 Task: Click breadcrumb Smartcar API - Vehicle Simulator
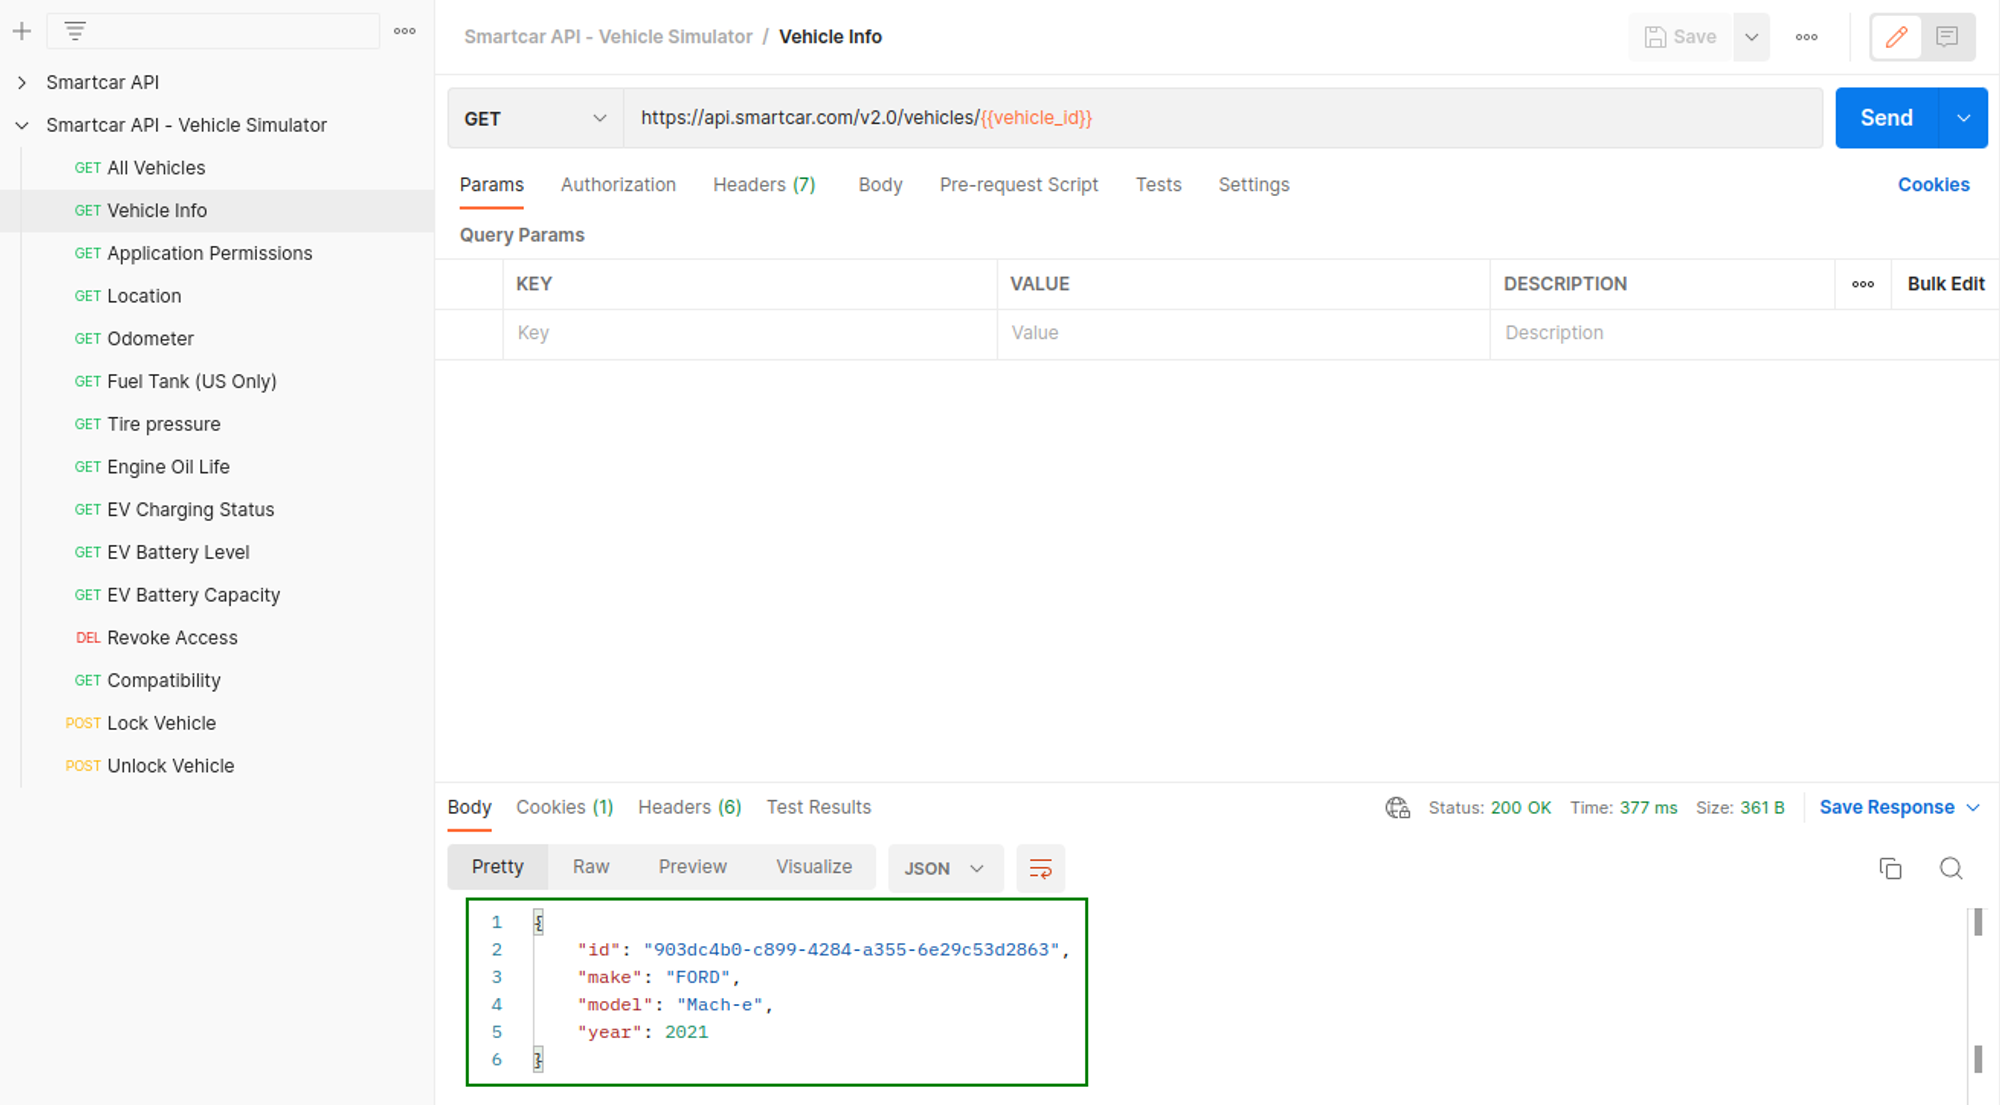[608, 37]
